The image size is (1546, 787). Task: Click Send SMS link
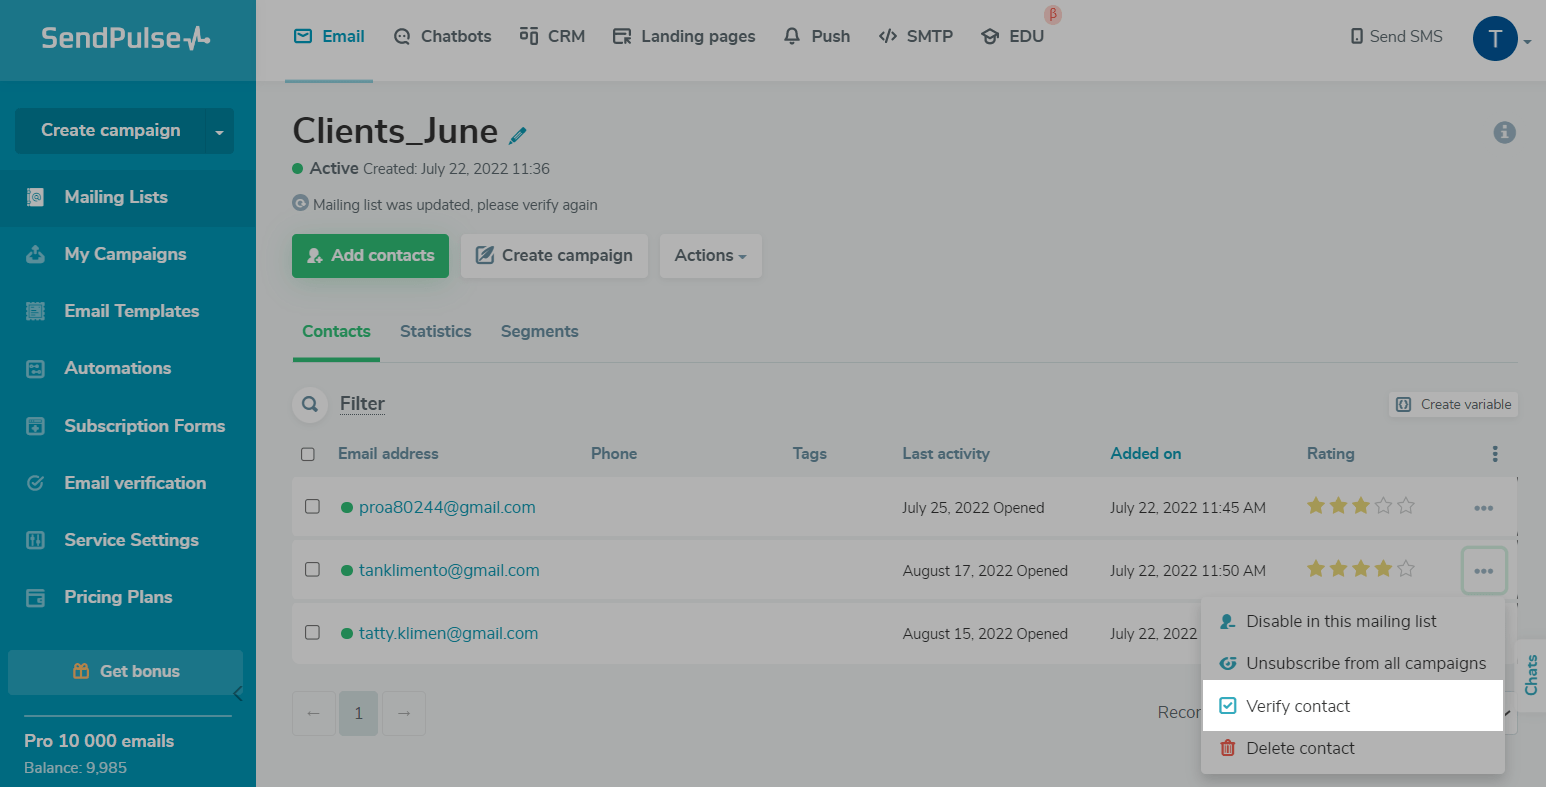(1396, 37)
